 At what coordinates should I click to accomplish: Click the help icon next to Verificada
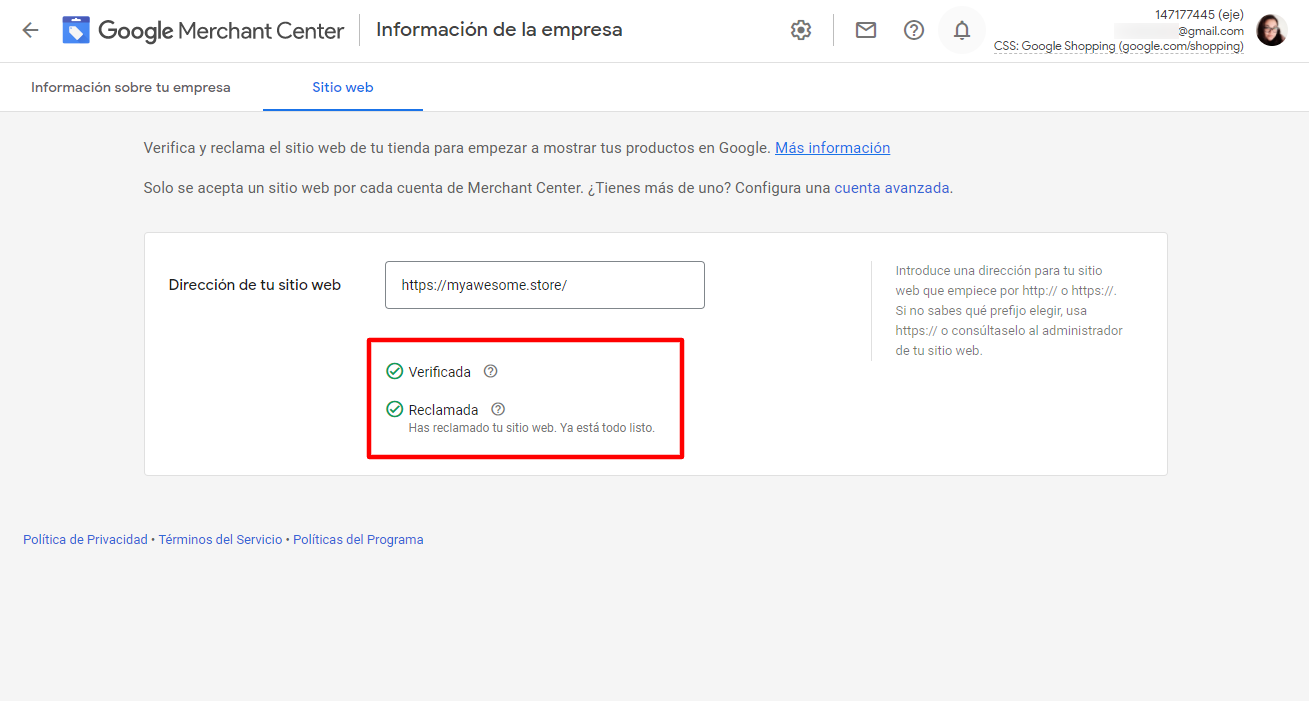[490, 371]
